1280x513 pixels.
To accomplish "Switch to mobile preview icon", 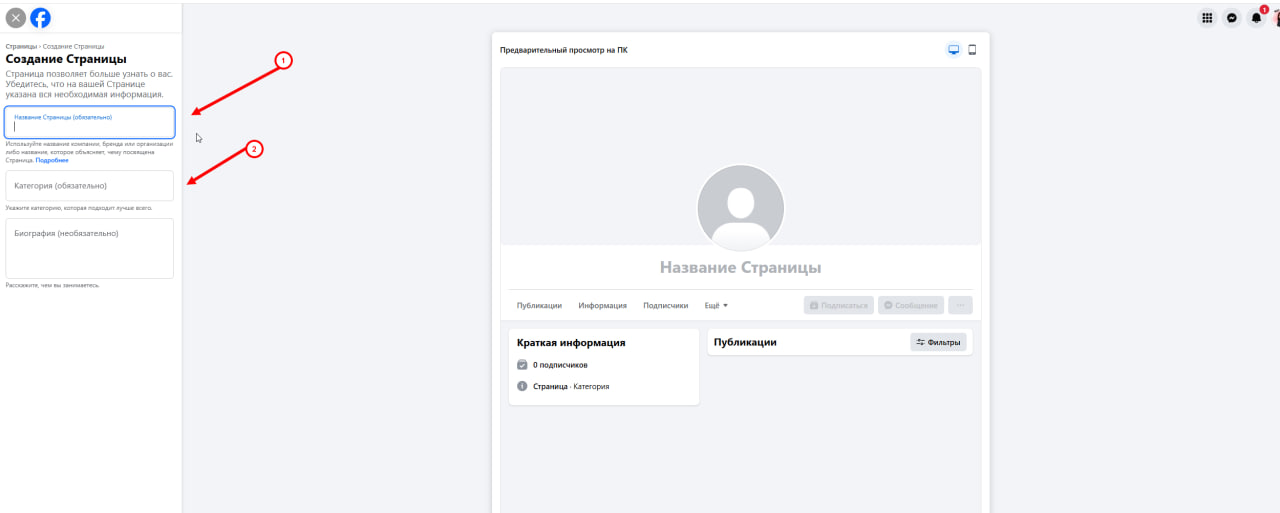I will point(971,50).
